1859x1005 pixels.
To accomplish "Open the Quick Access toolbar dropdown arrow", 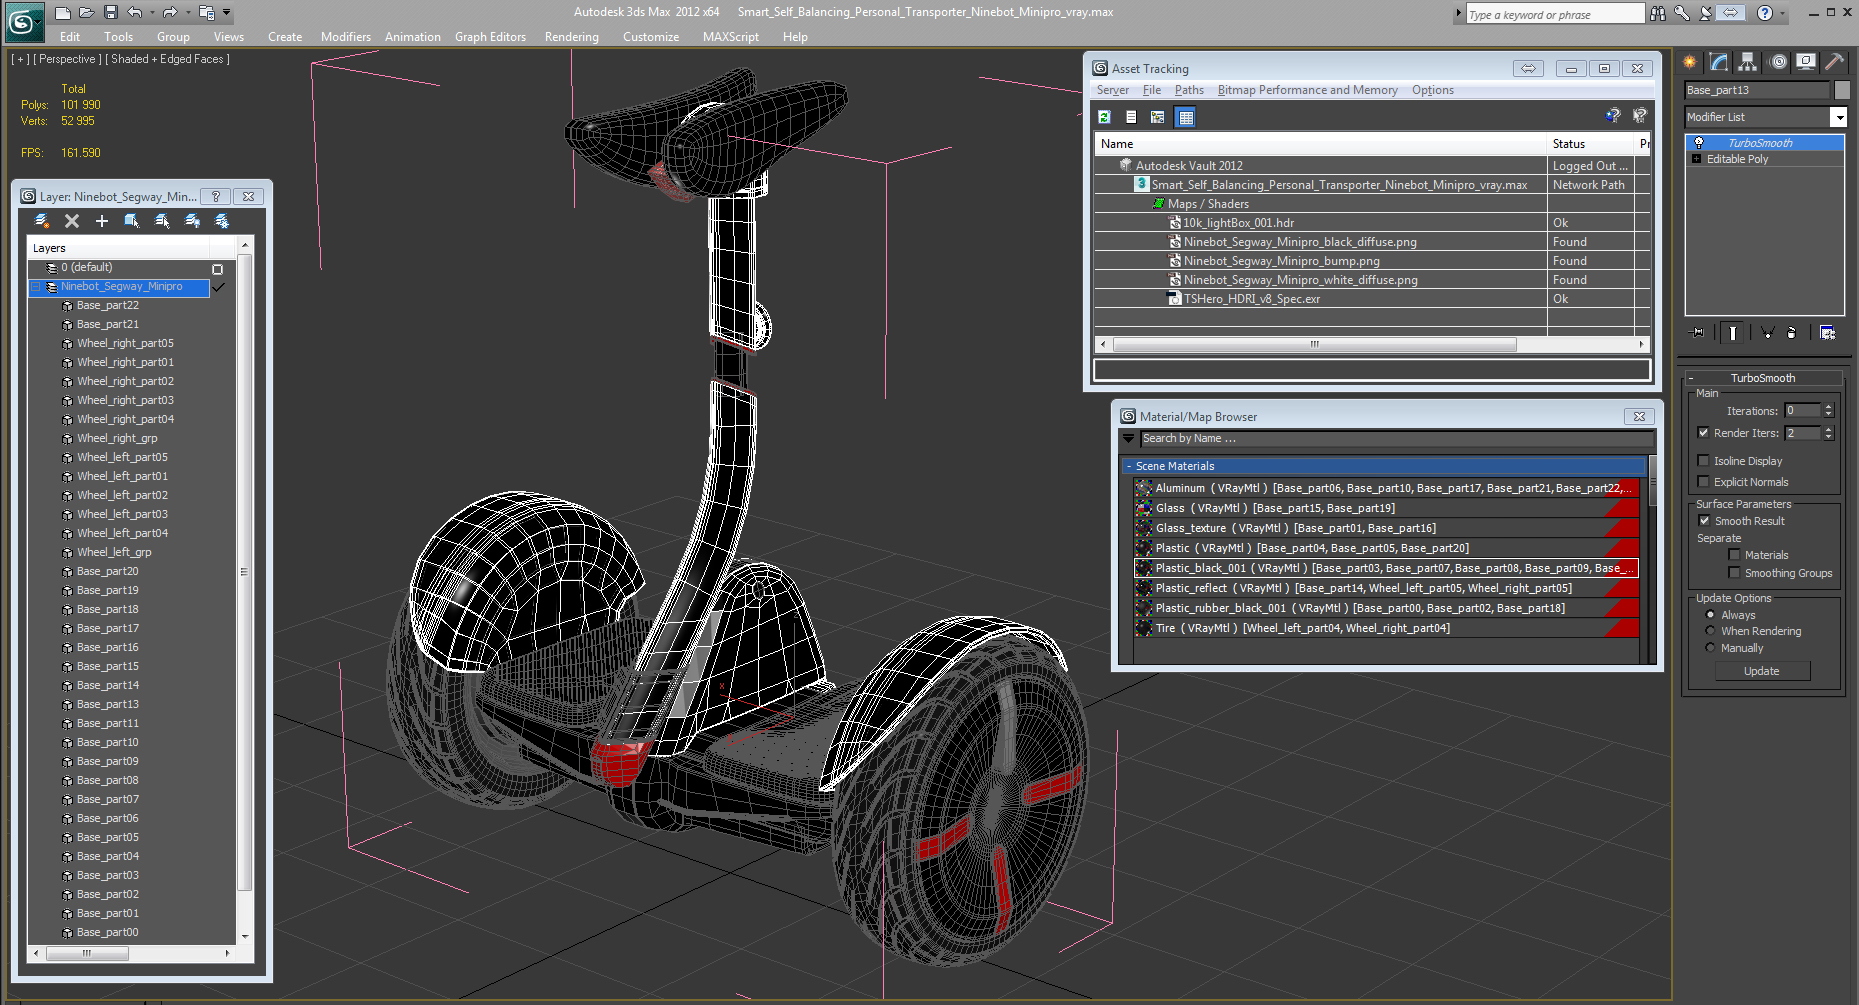I will tap(227, 13).
